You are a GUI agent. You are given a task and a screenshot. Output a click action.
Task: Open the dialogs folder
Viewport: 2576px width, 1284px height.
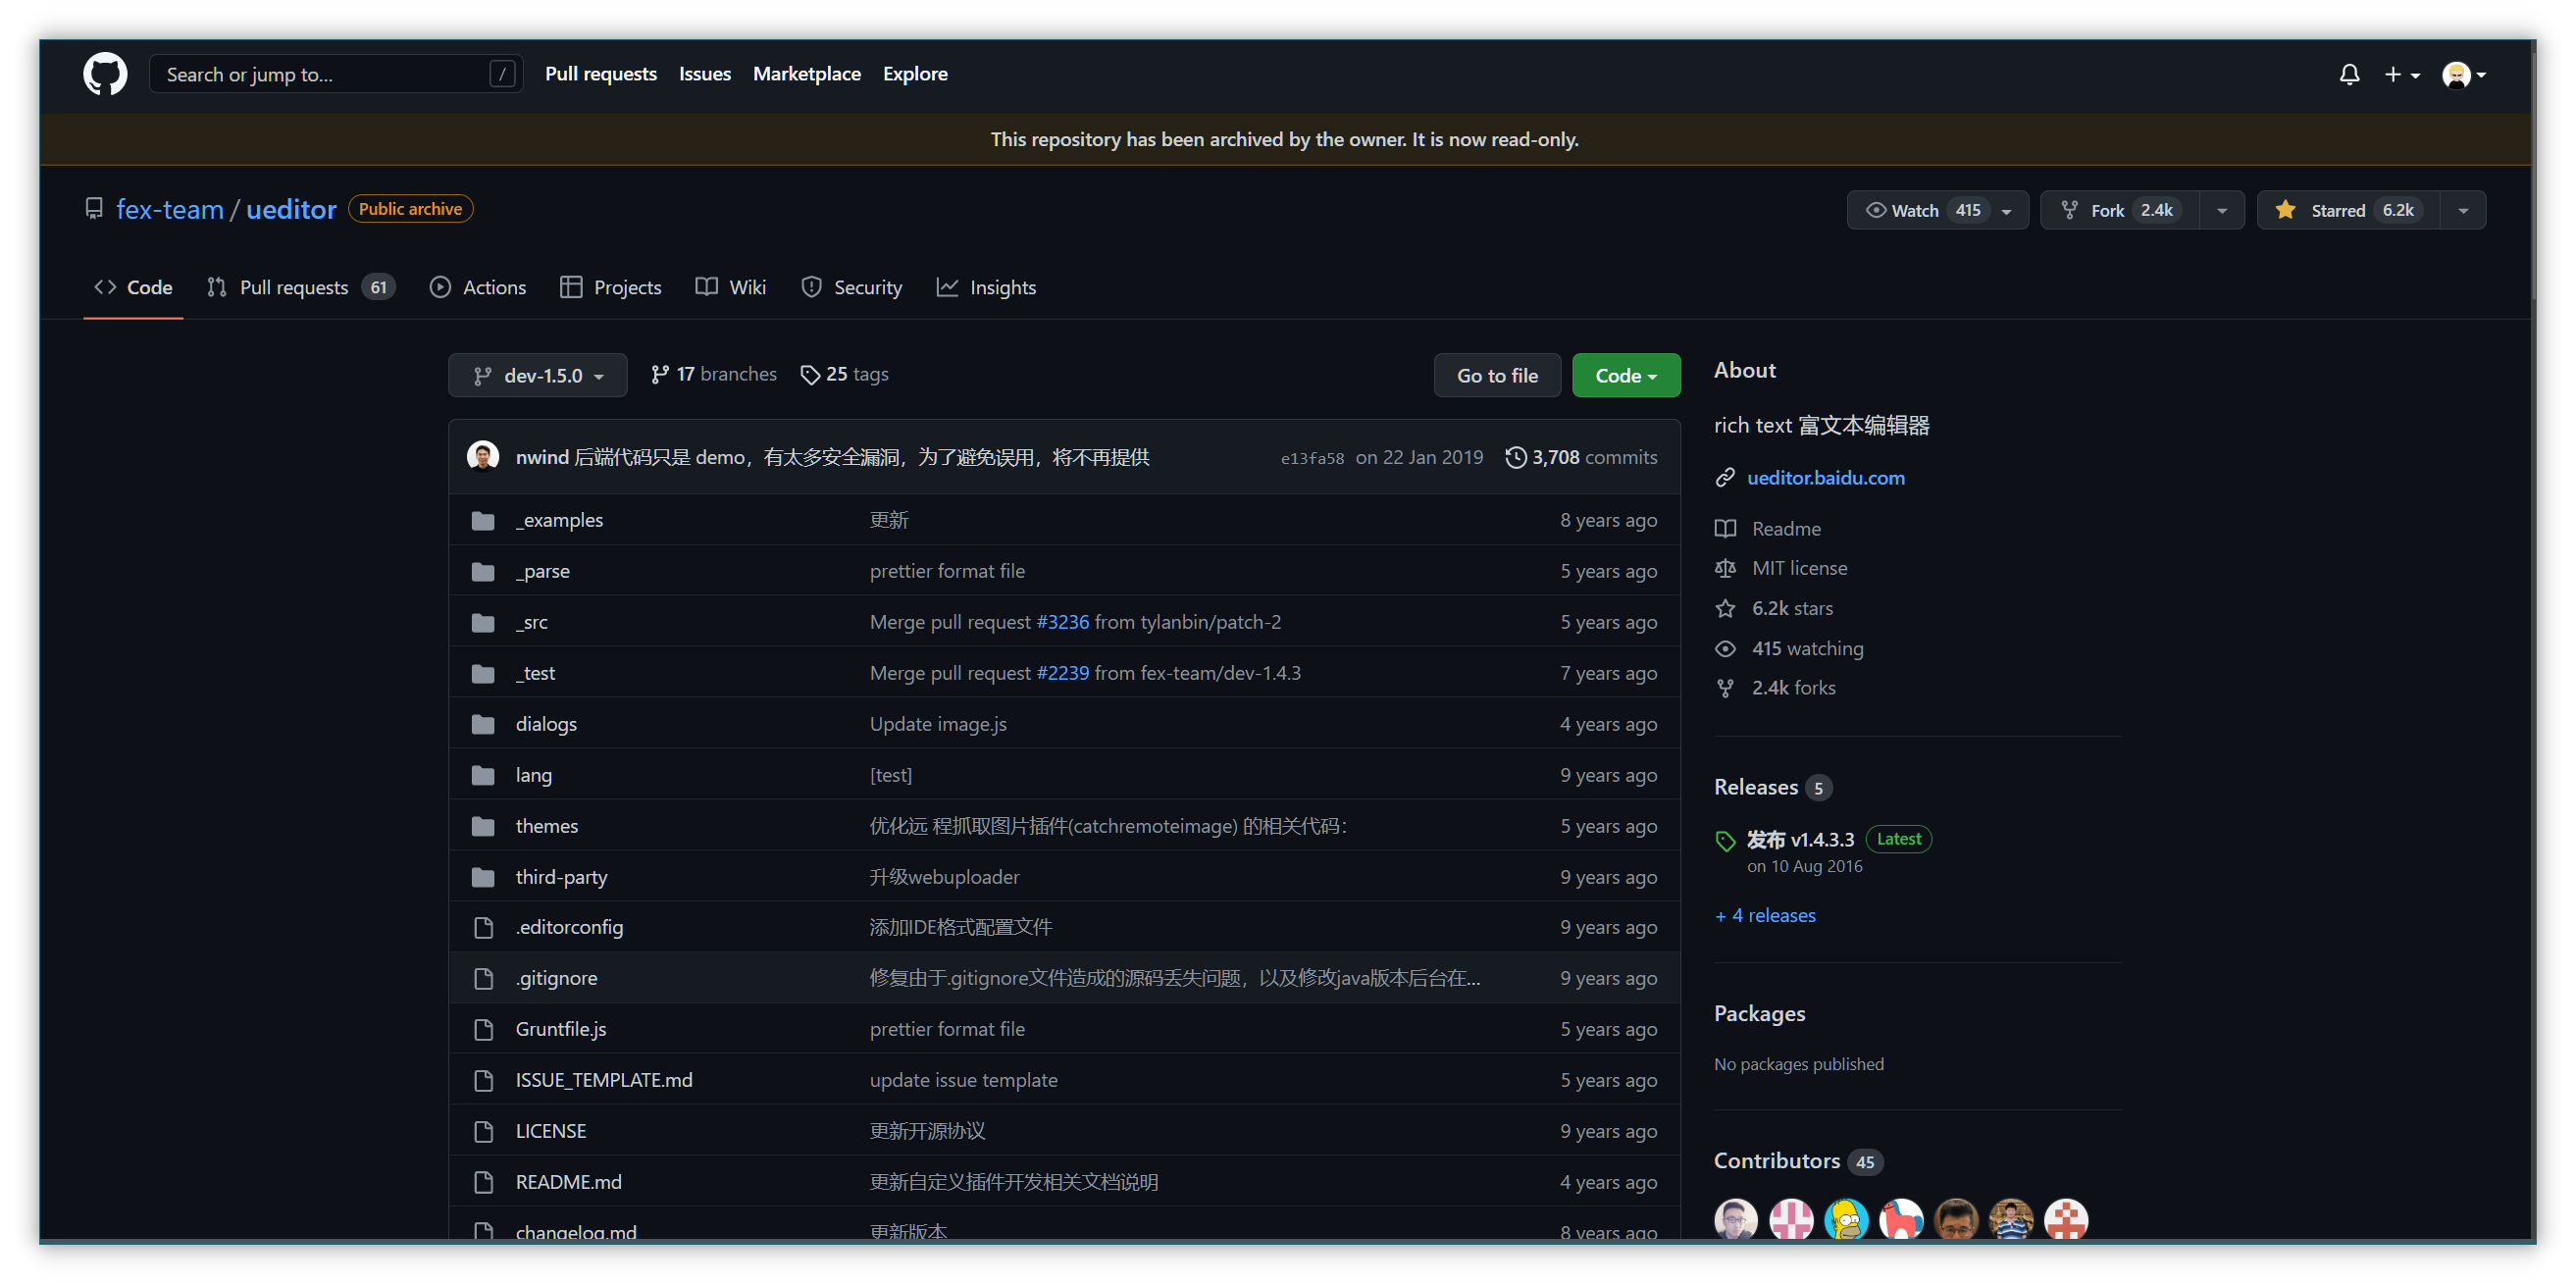[x=546, y=724]
